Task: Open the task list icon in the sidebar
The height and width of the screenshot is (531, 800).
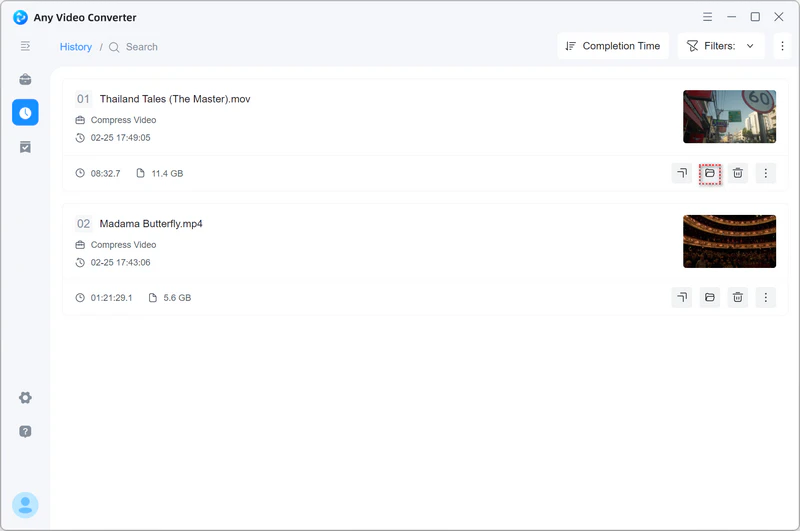Action: pyautogui.click(x=25, y=147)
